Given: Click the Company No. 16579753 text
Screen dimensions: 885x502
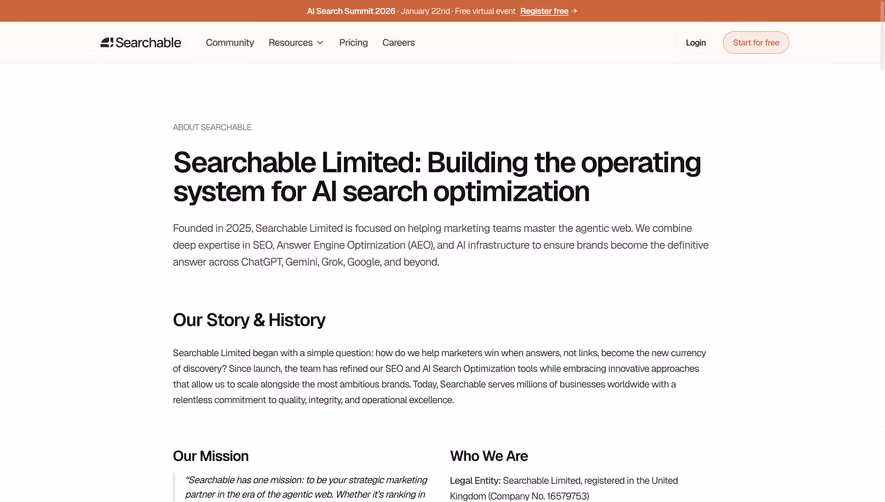Looking at the screenshot, I should point(538,496).
